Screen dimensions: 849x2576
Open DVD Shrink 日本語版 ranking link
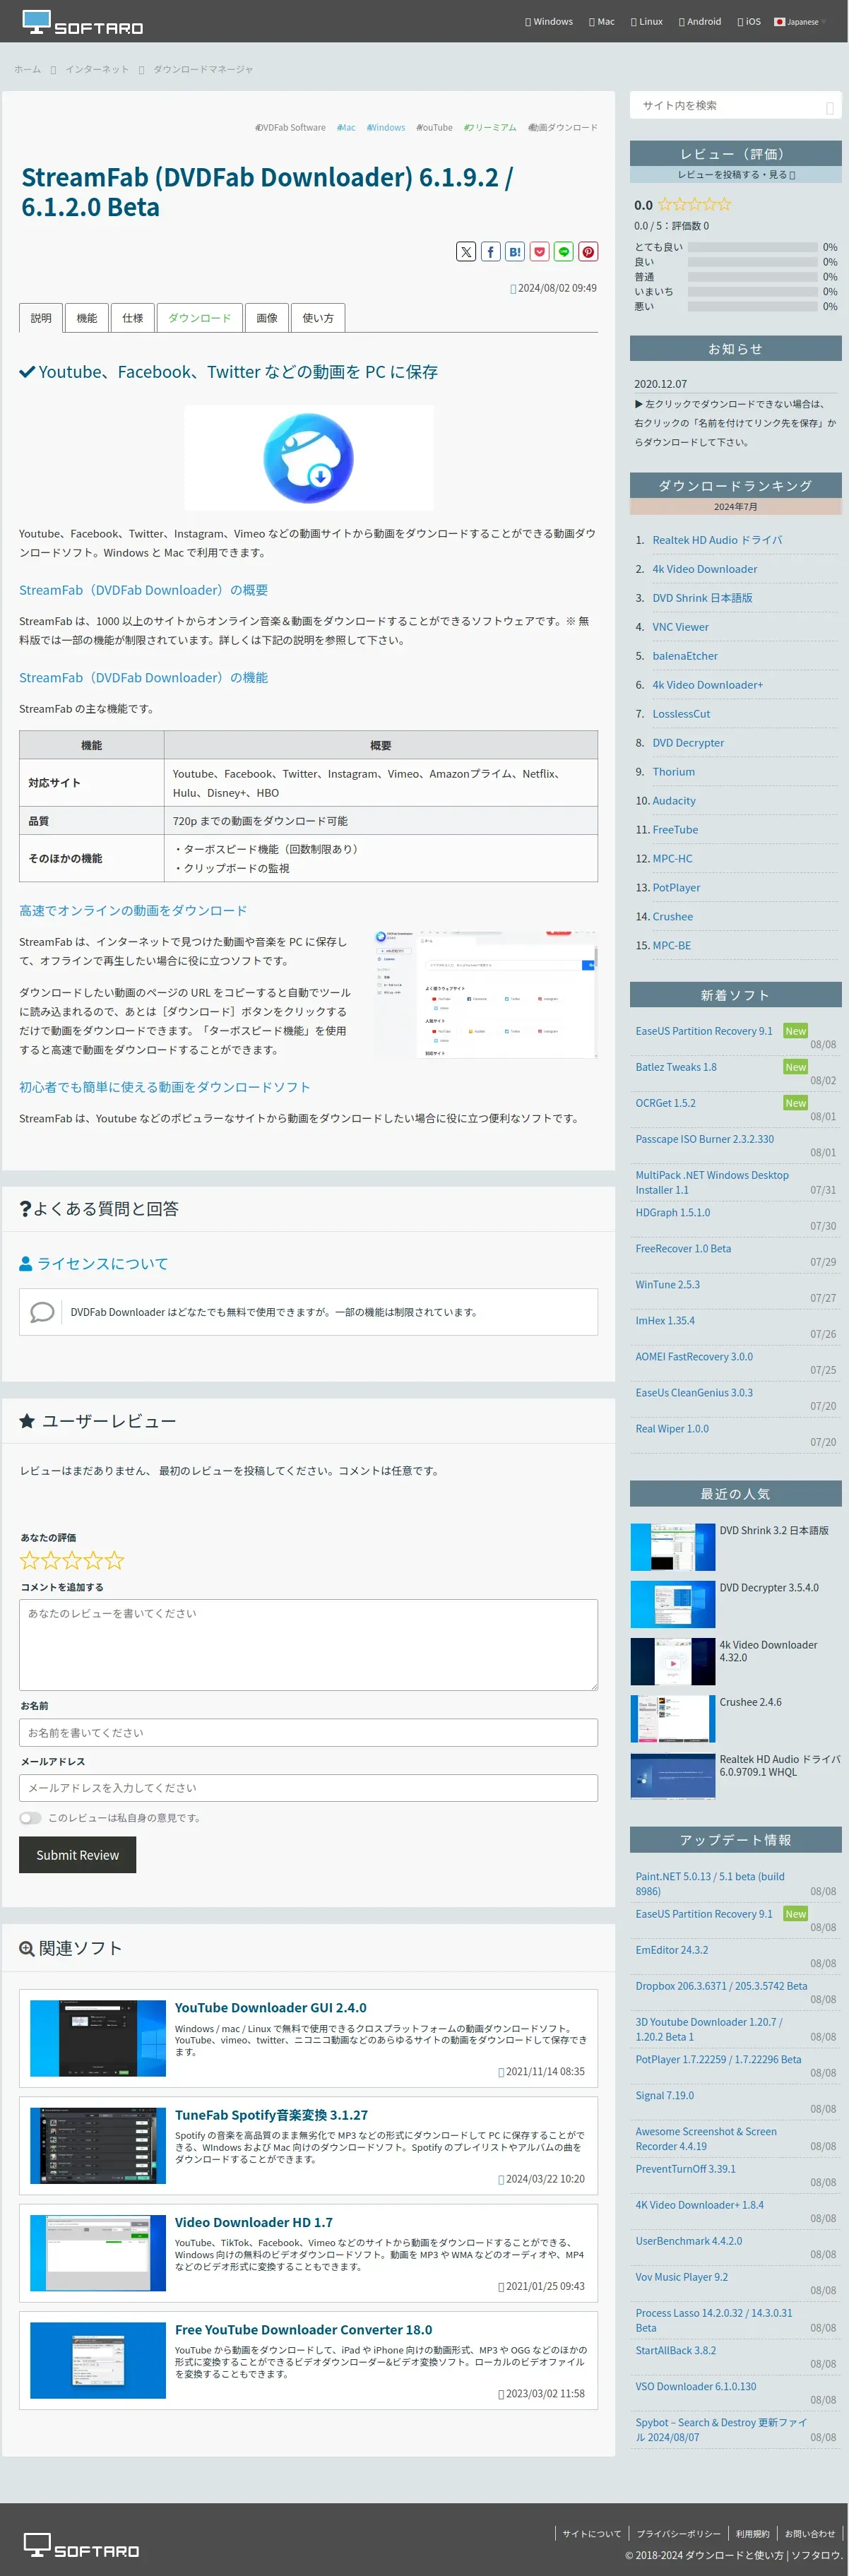click(702, 598)
